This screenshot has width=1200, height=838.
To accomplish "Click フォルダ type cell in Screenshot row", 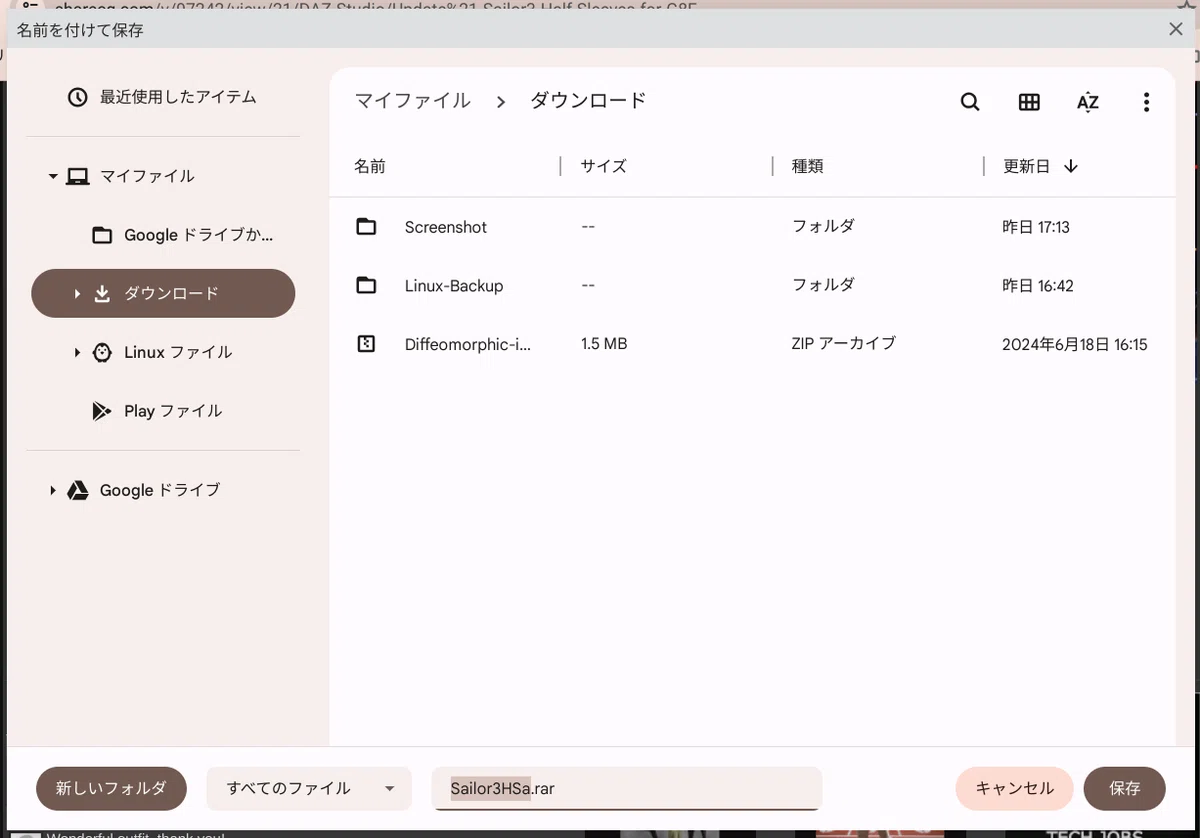I will pos(824,226).
